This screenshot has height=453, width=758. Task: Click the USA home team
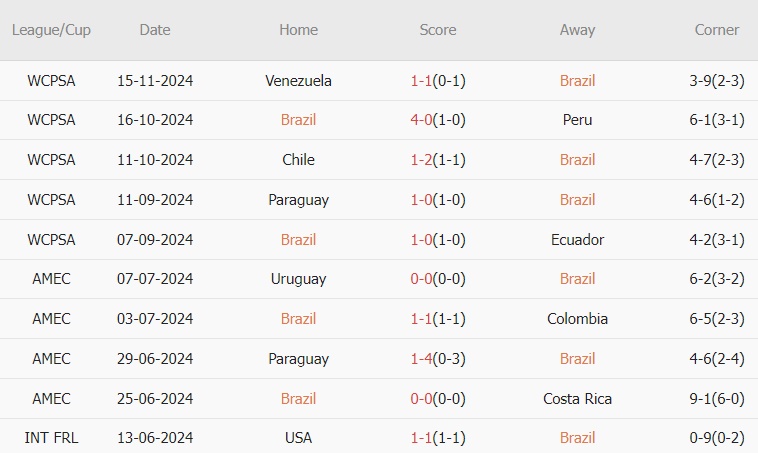pos(299,438)
